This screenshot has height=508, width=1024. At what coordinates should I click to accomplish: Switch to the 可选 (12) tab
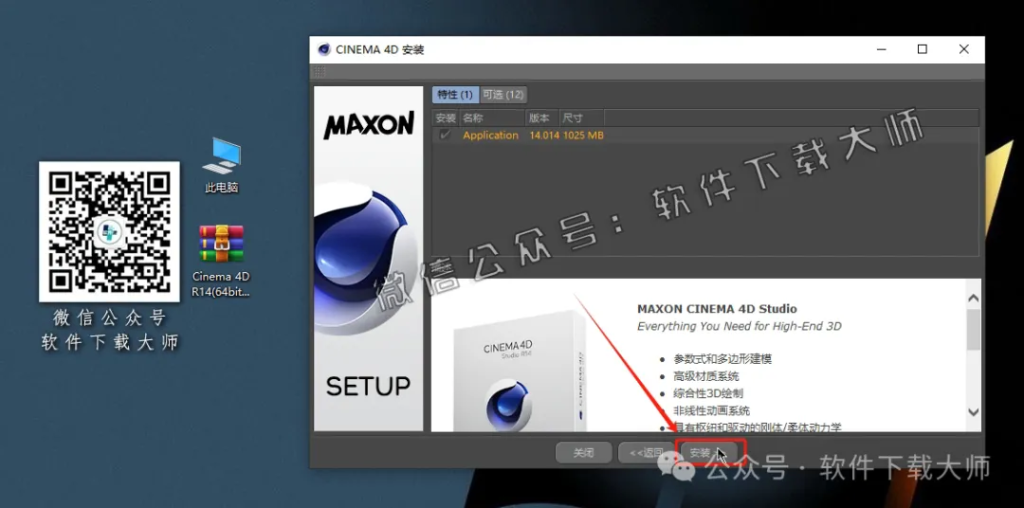pyautogui.click(x=503, y=95)
